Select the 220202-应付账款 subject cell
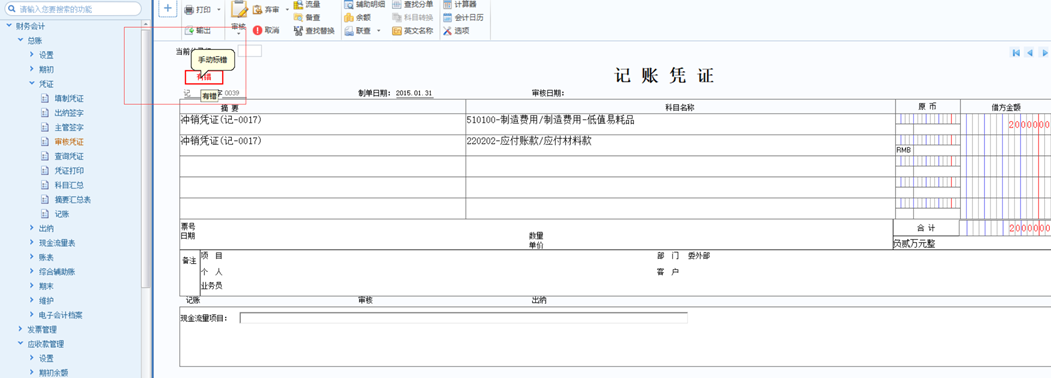The width and height of the screenshot is (1051, 378). [x=680, y=145]
